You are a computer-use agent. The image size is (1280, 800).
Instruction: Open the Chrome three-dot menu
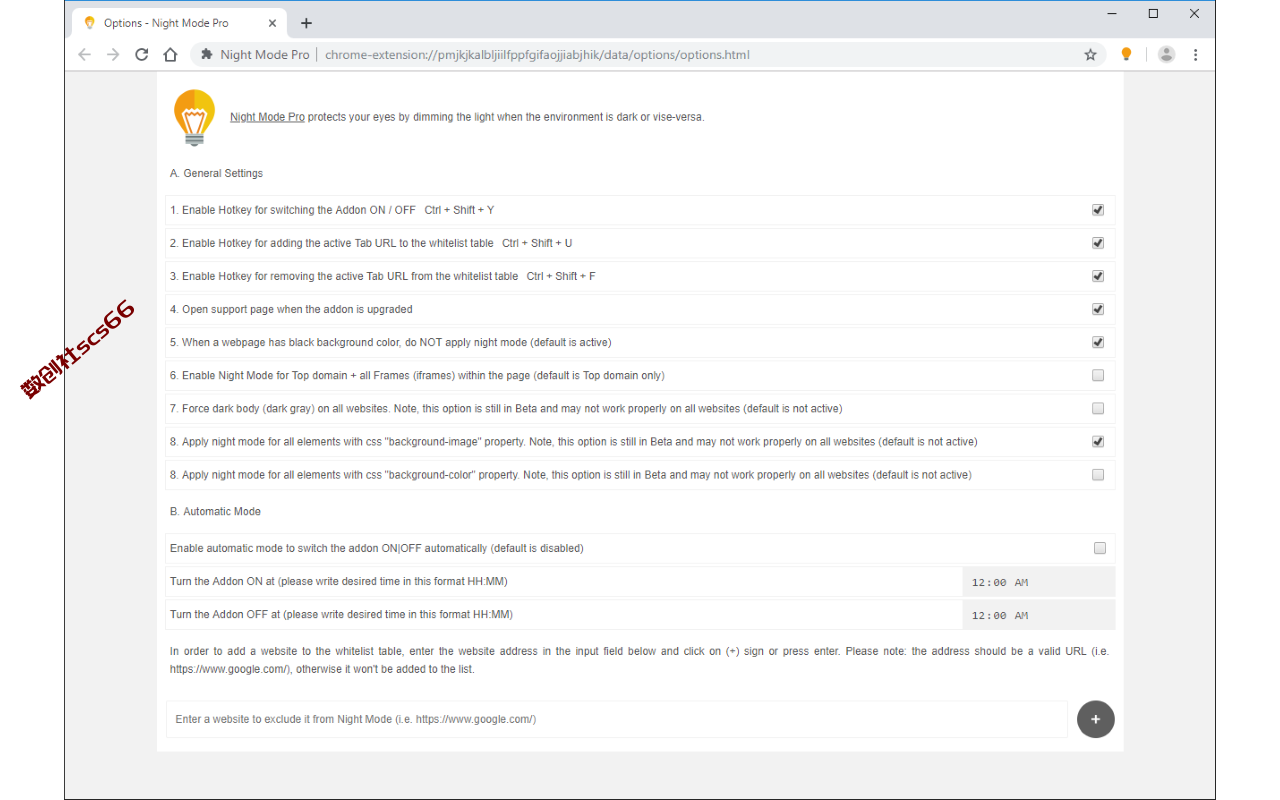coord(1195,55)
